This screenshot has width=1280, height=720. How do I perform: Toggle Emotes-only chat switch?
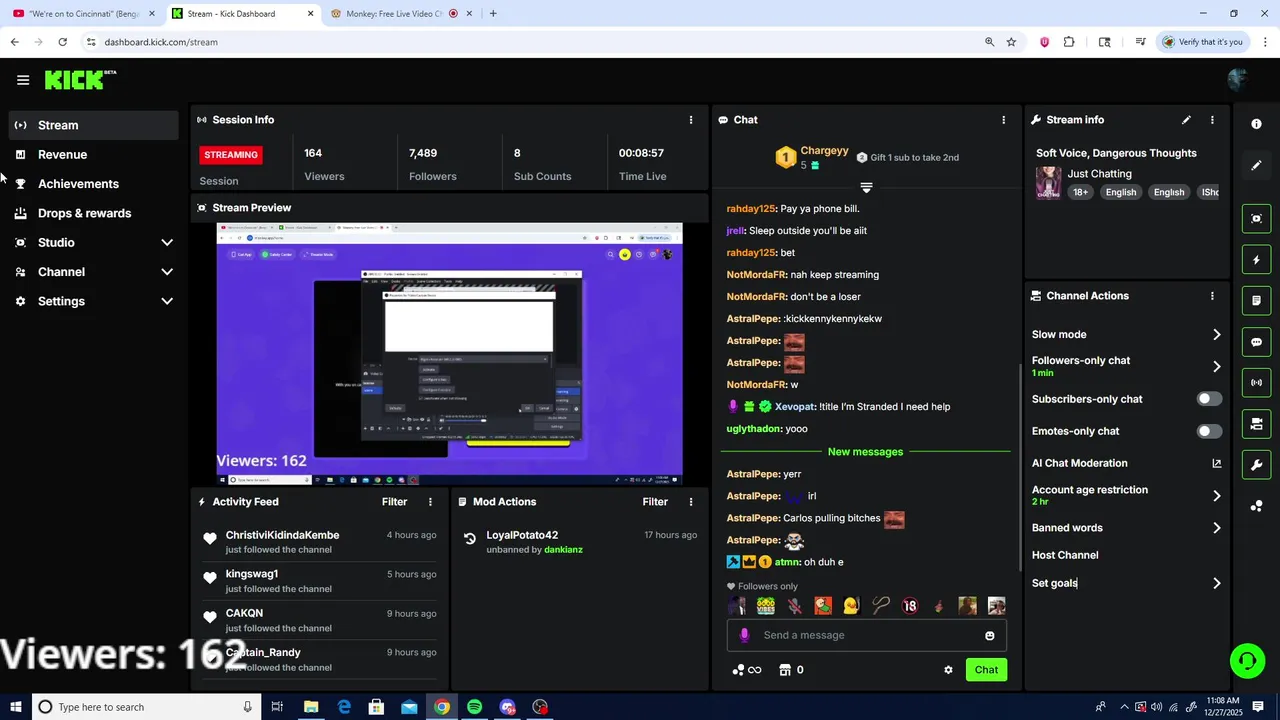[x=1209, y=431]
